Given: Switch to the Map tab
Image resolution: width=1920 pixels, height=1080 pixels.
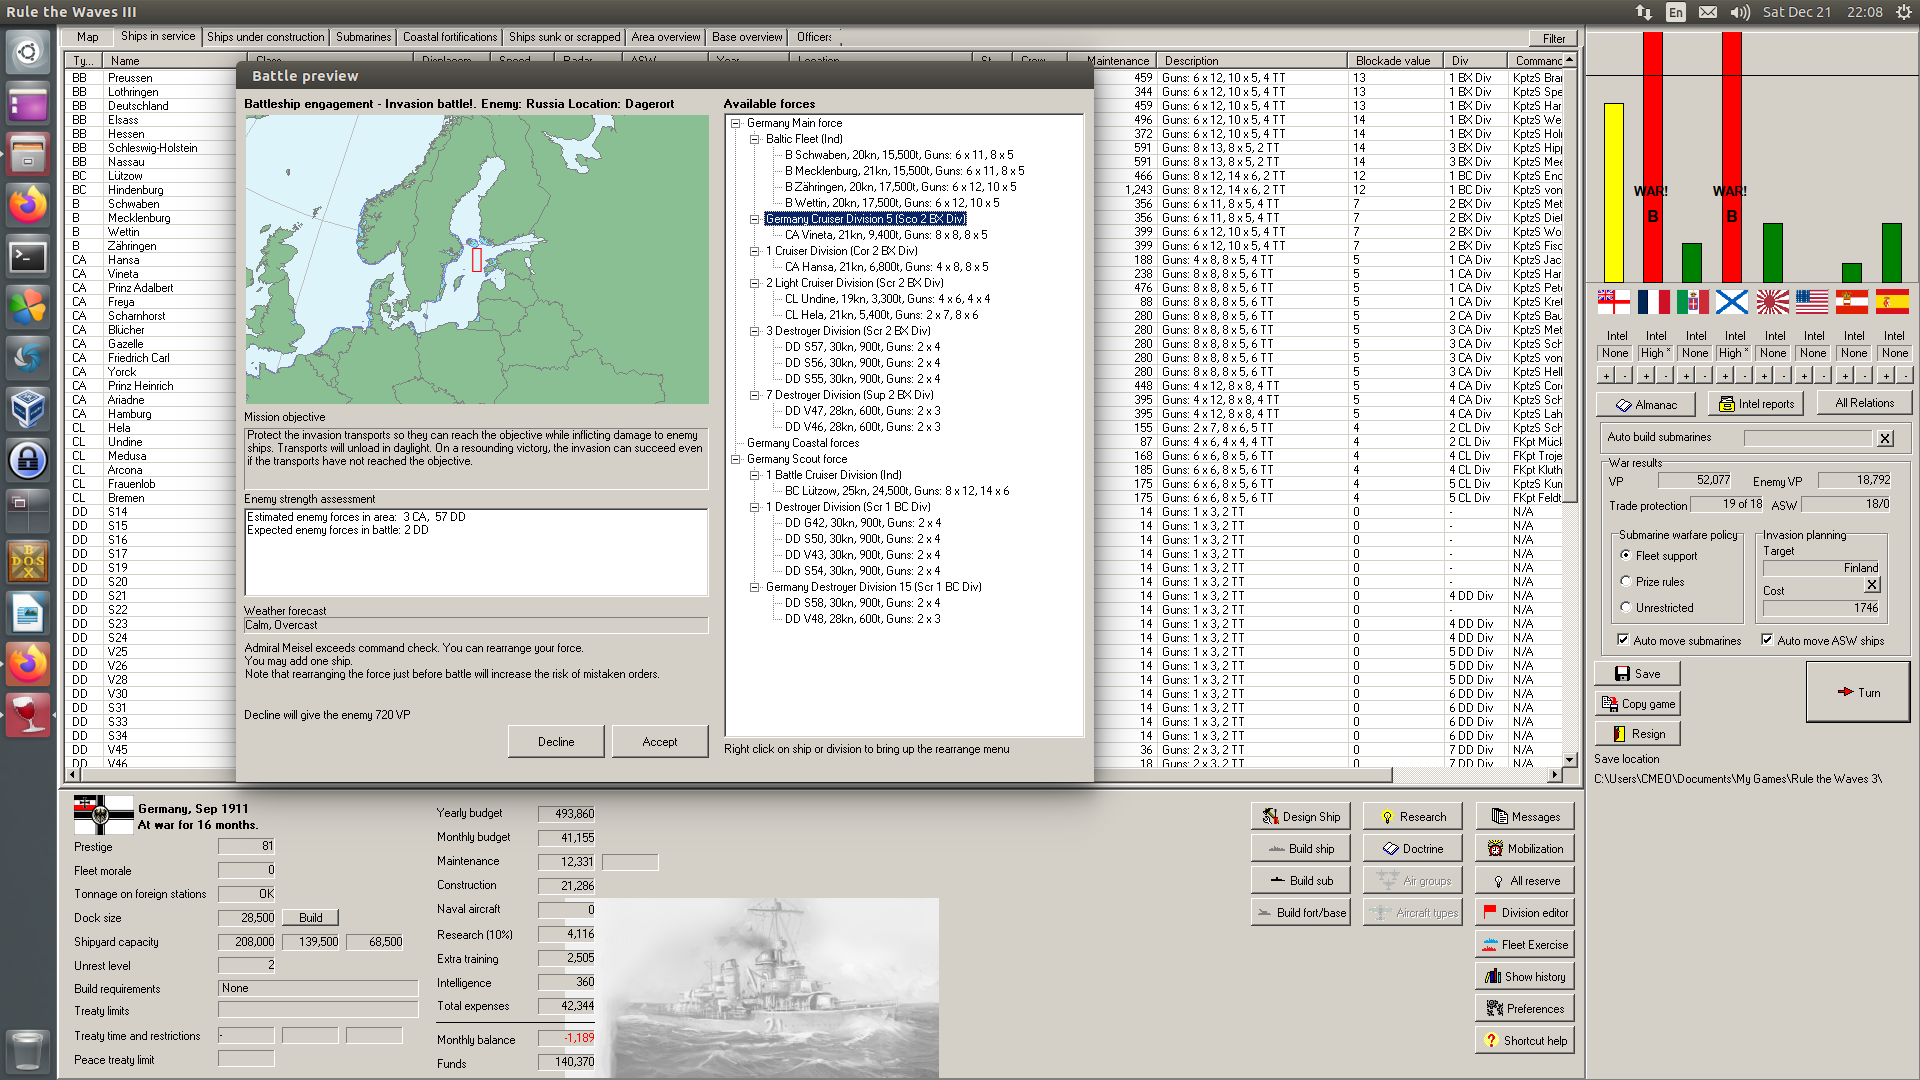Looking at the screenshot, I should point(88,38).
